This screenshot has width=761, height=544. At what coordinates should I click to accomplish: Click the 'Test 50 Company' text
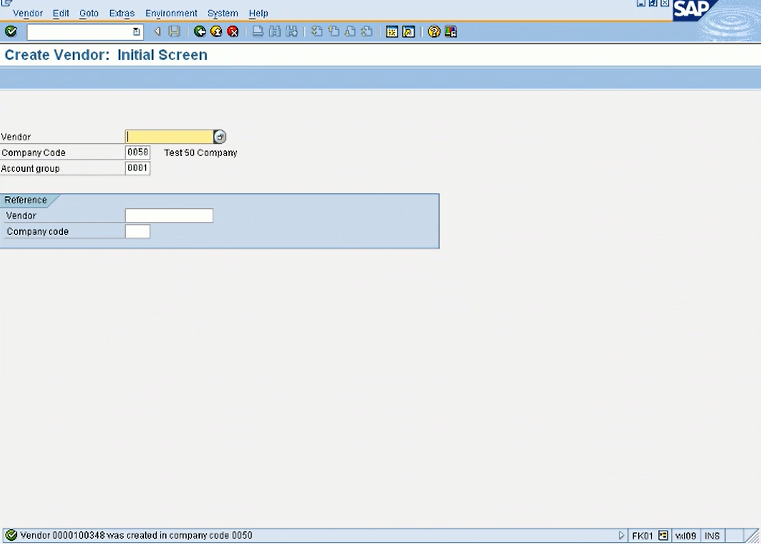point(200,152)
